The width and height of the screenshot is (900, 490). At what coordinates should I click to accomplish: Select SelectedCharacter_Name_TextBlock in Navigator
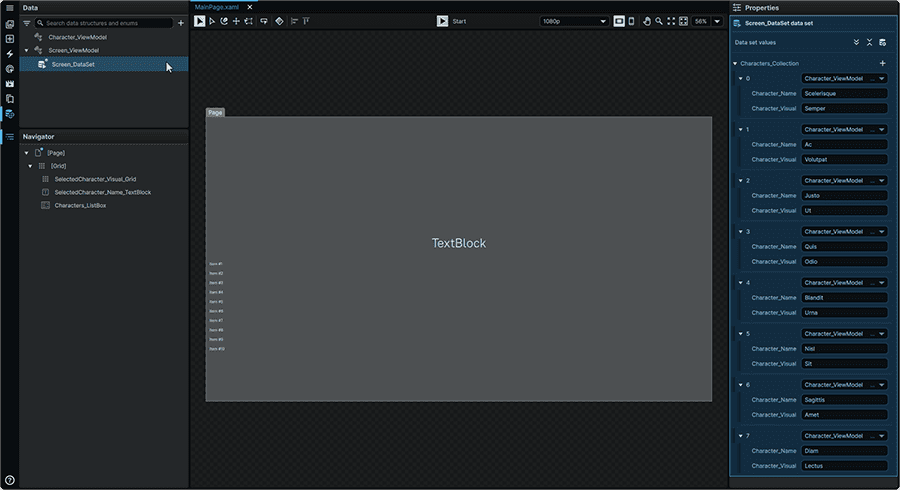103,192
